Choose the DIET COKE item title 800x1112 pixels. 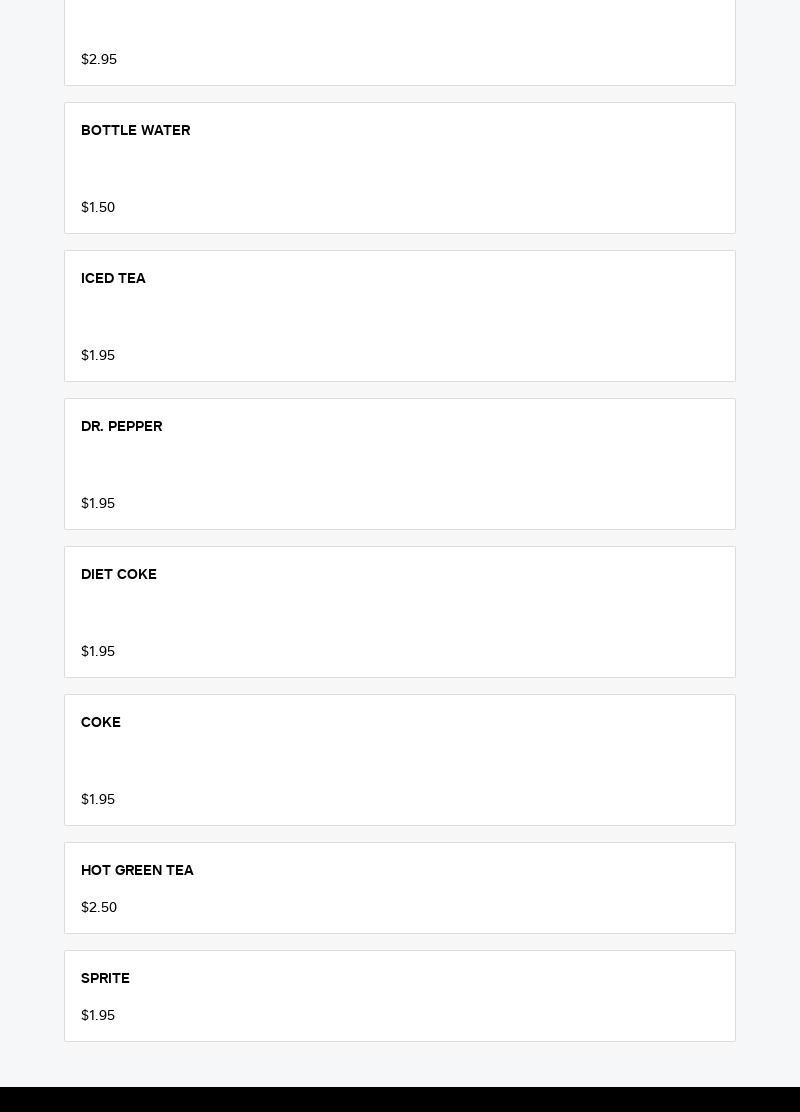tap(118, 574)
